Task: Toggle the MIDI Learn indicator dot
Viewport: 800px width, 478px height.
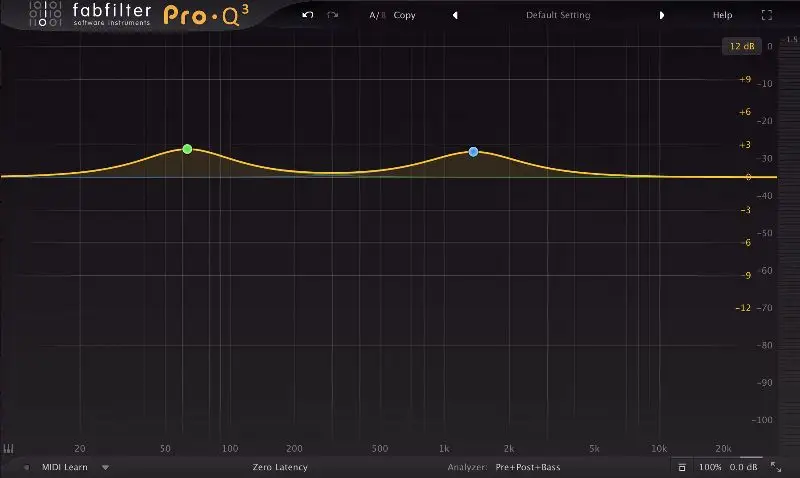Action: (x=27, y=467)
